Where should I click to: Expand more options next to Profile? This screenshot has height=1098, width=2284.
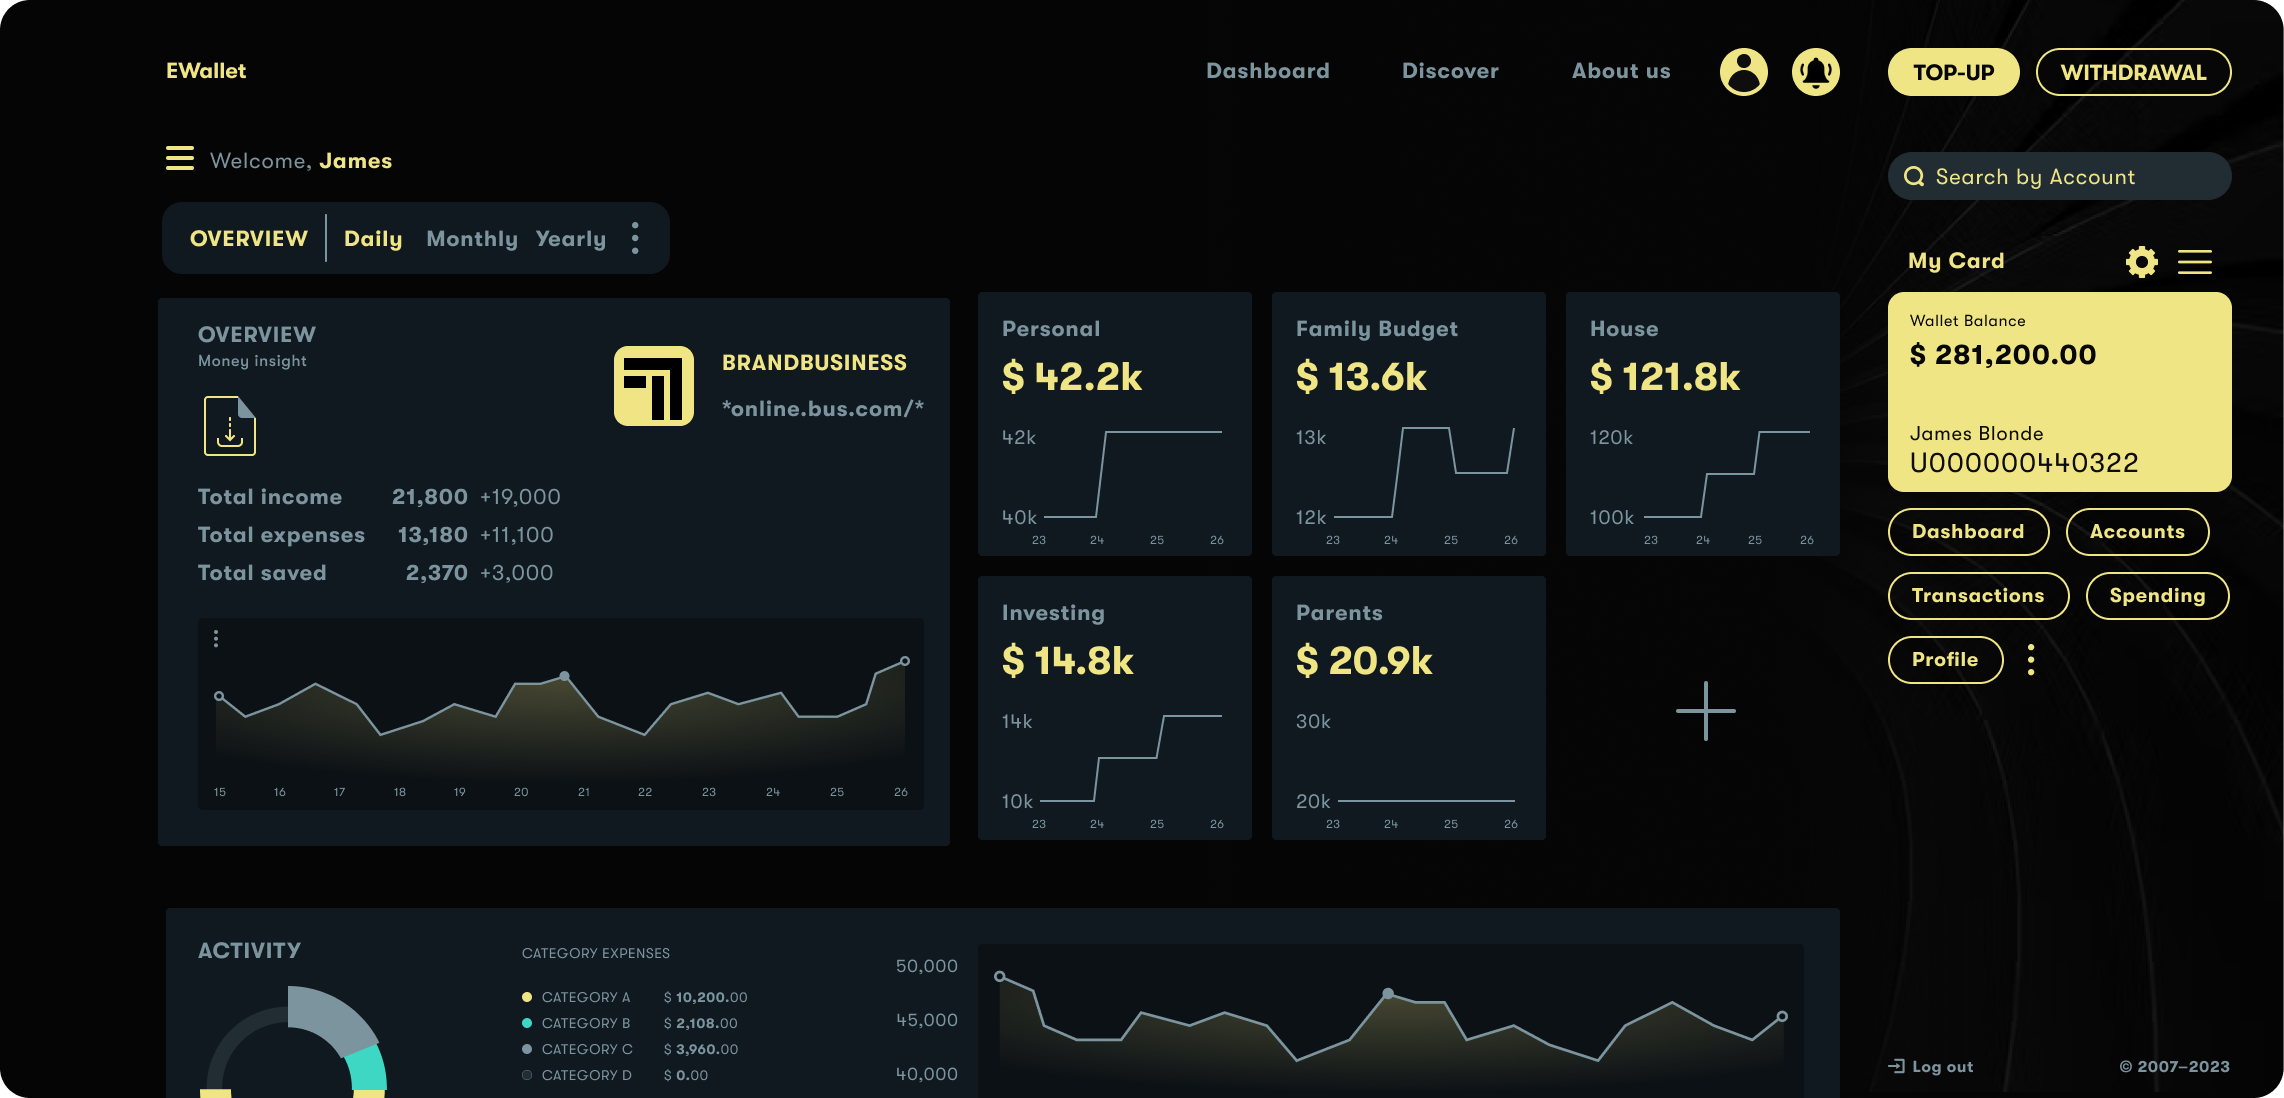click(2031, 660)
